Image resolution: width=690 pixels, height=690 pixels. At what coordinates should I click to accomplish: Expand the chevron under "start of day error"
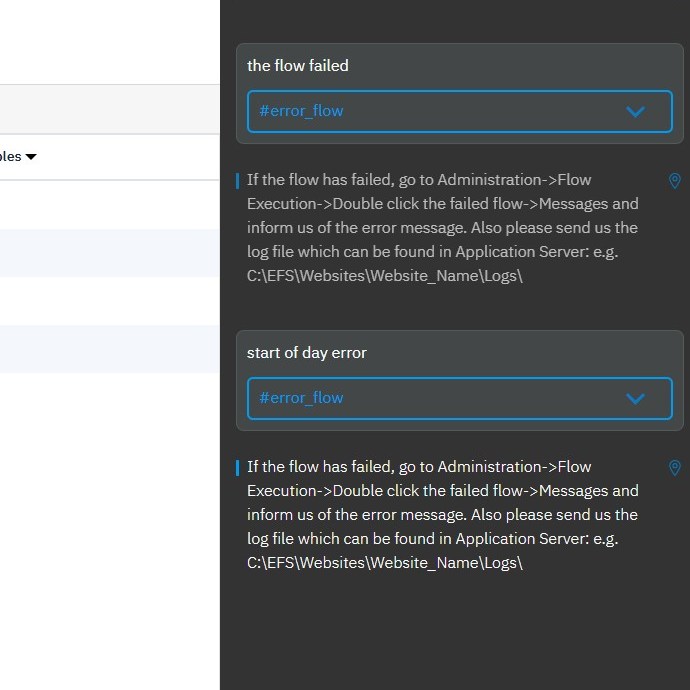coord(635,399)
